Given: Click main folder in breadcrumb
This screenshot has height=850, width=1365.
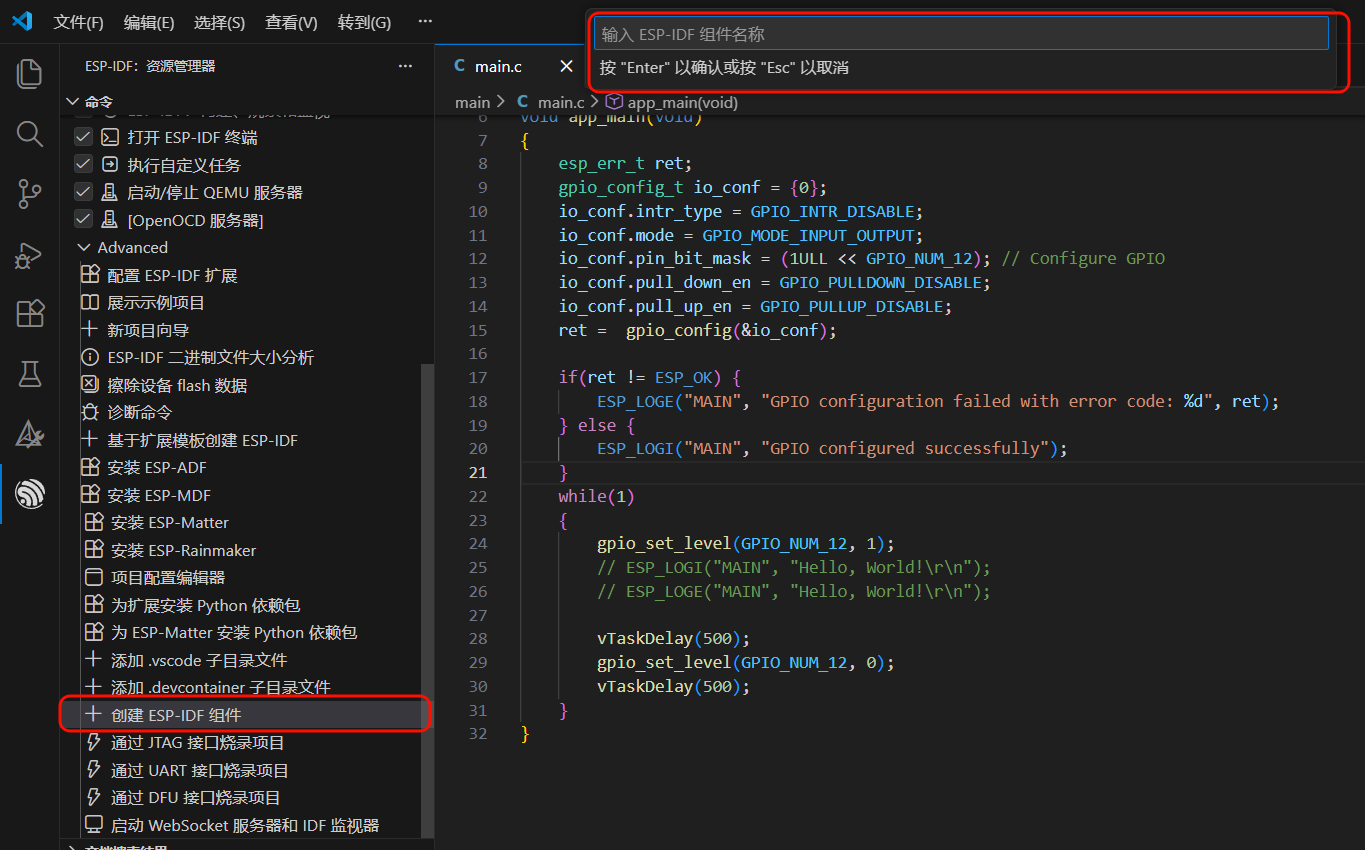Looking at the screenshot, I should pyautogui.click(x=473, y=102).
